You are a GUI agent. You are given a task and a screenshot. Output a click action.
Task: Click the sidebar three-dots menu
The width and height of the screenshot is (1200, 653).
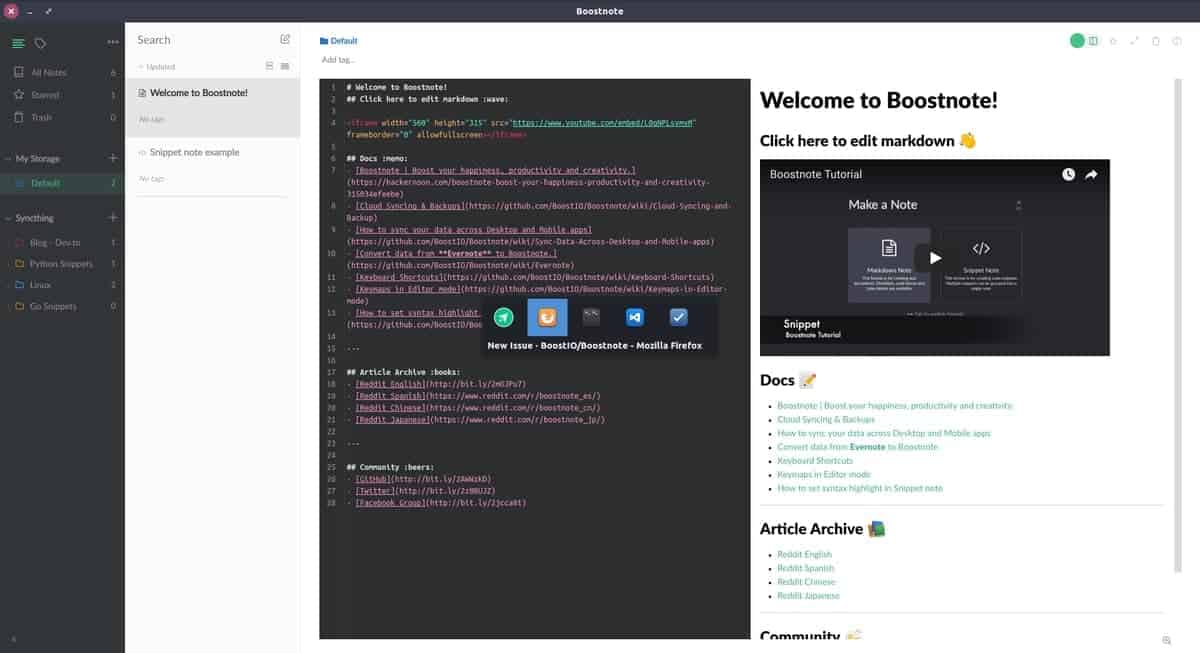click(x=113, y=42)
